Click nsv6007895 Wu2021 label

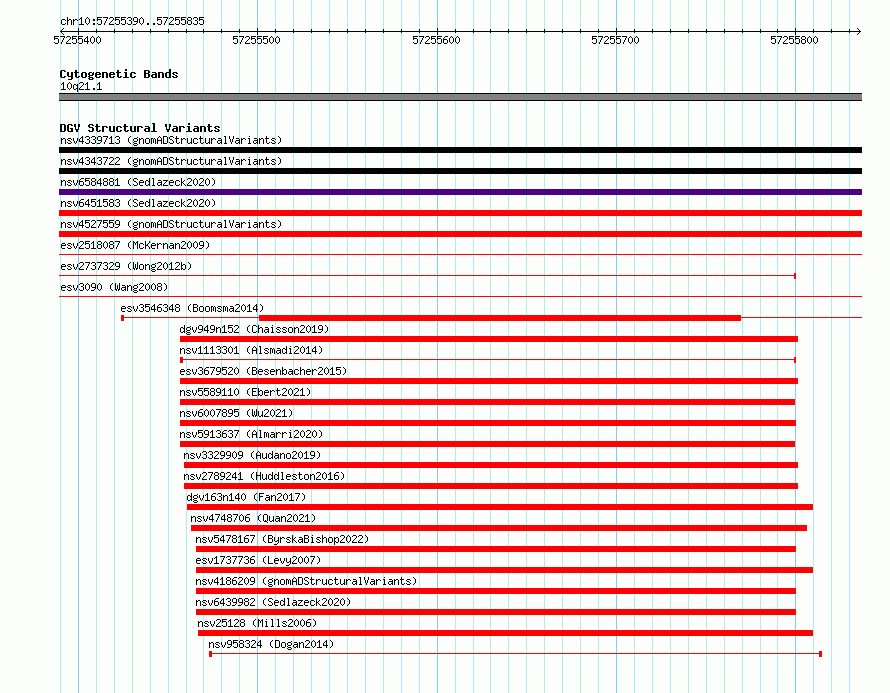236,413
